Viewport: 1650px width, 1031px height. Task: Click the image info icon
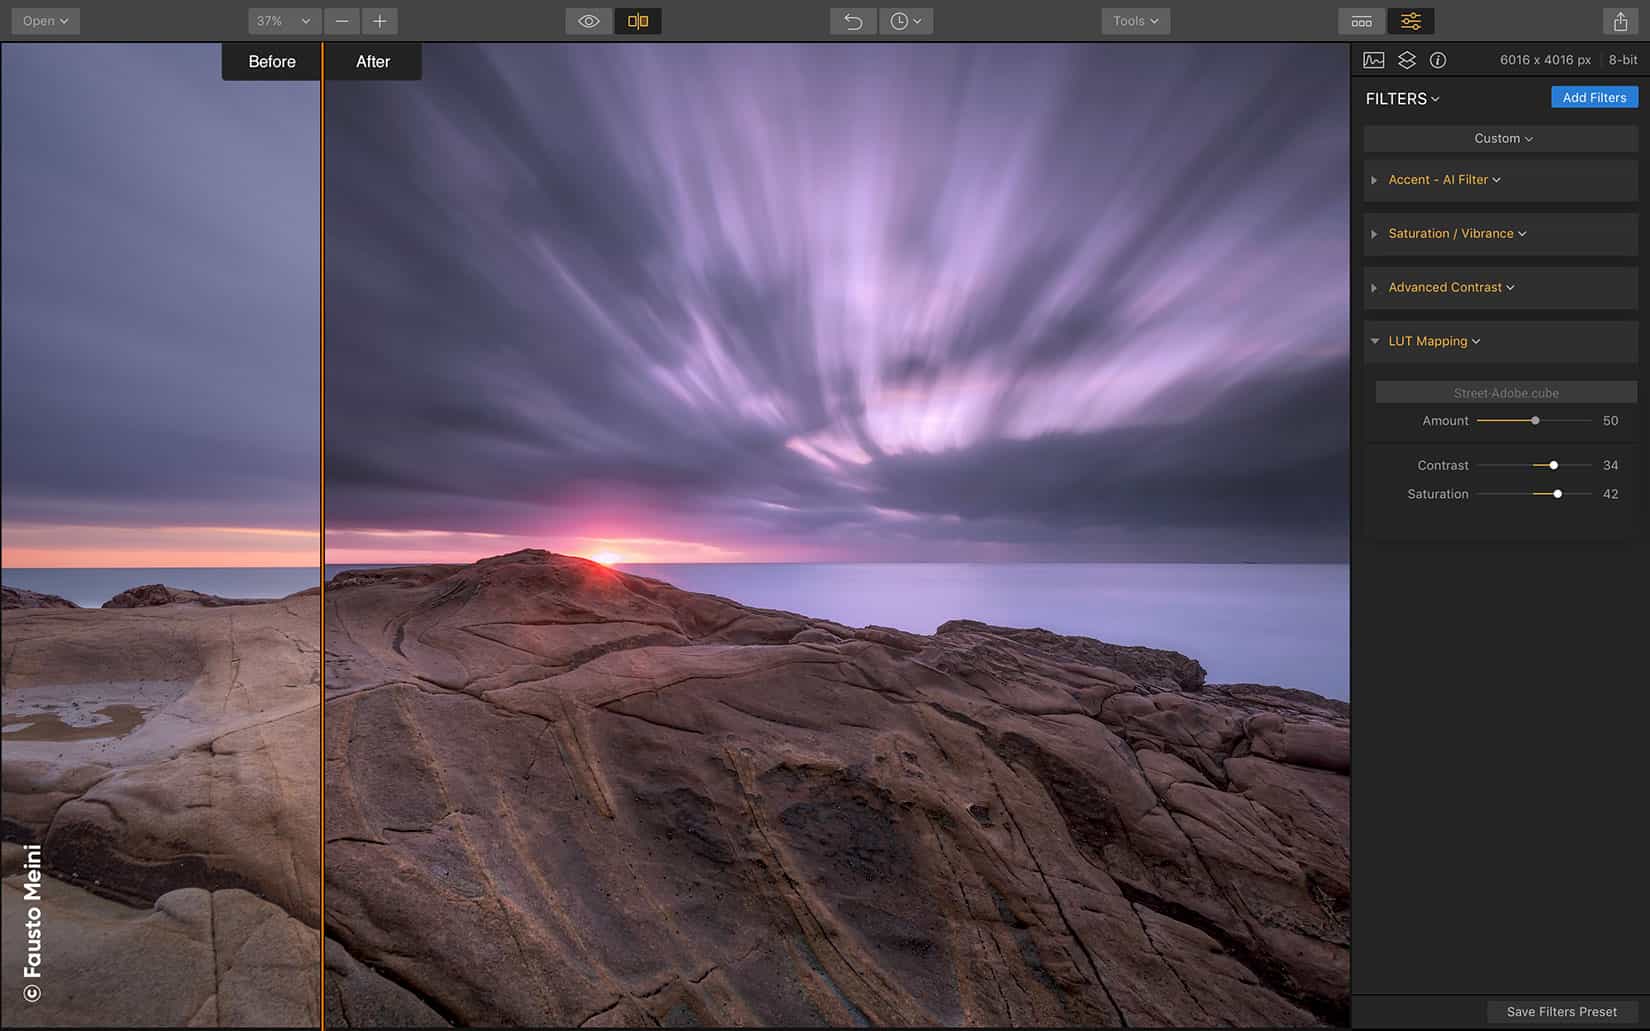[x=1438, y=60]
